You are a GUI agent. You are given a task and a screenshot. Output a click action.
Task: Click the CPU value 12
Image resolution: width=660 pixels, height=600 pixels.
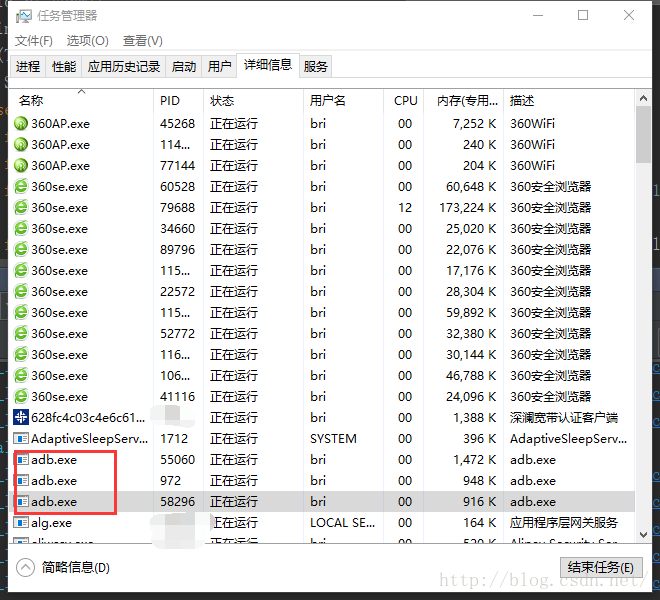pyautogui.click(x=405, y=208)
